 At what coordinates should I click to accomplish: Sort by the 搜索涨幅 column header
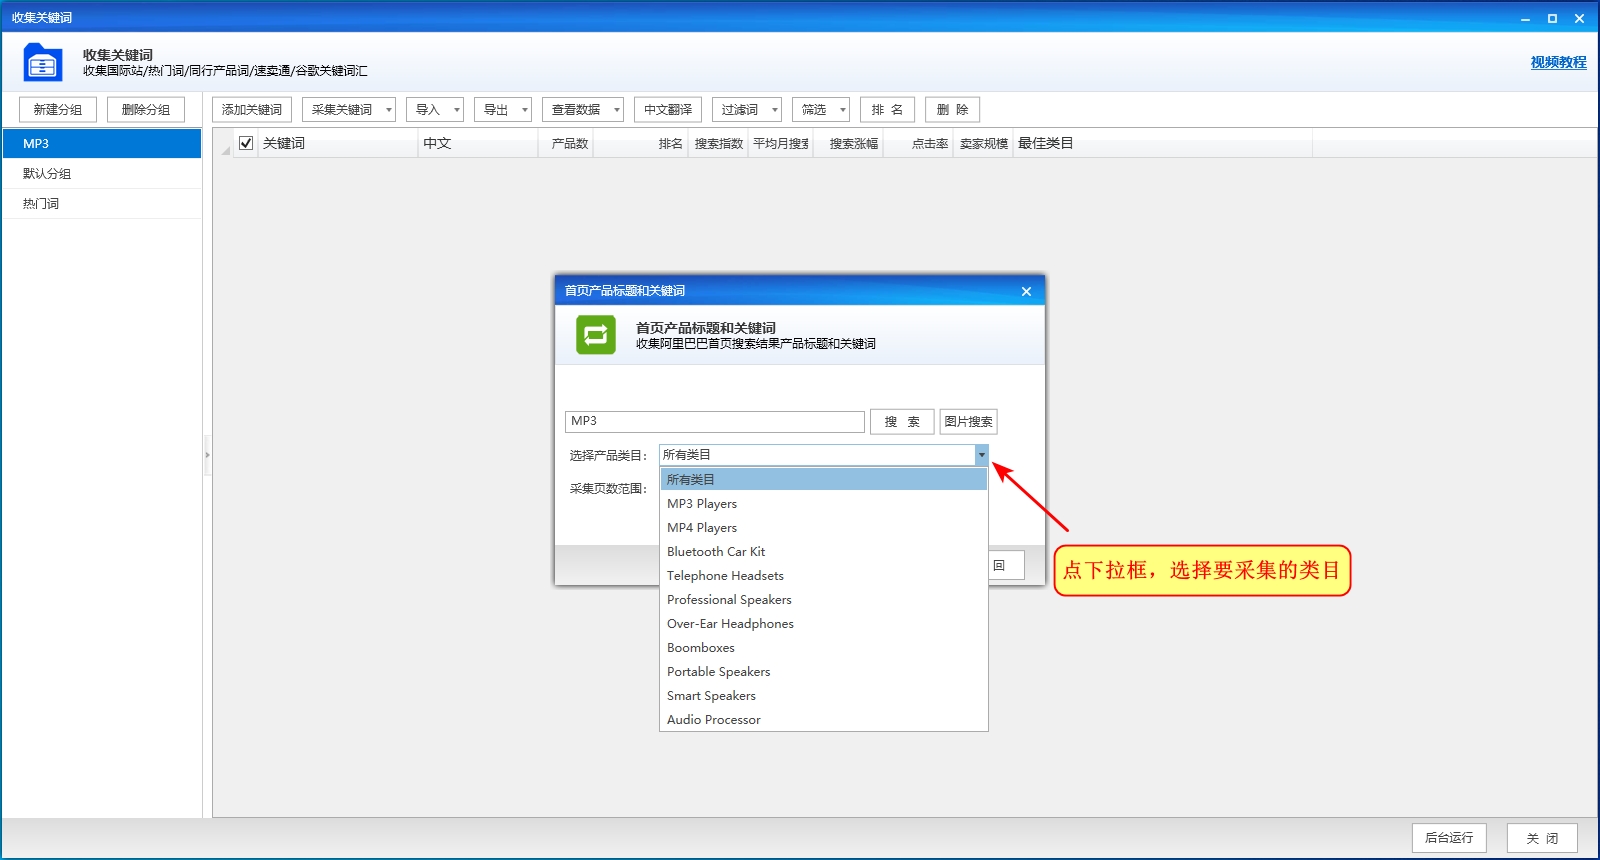pyautogui.click(x=848, y=143)
